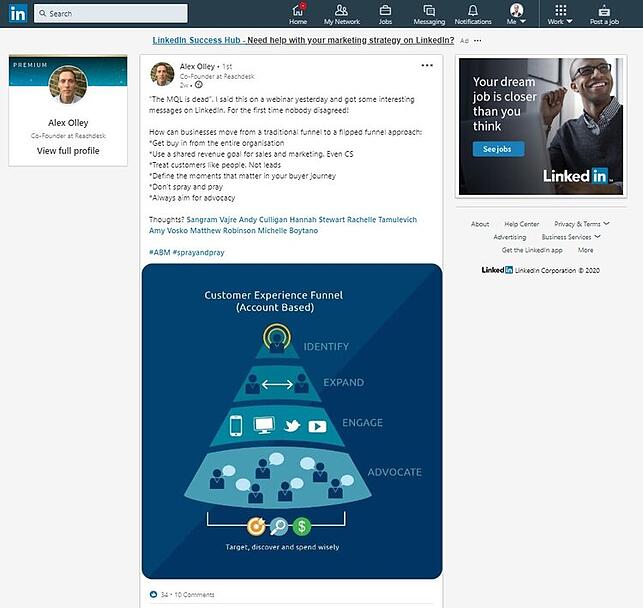Expand the Work apps dropdown
The image size is (643, 608).
pyautogui.click(x=560, y=14)
